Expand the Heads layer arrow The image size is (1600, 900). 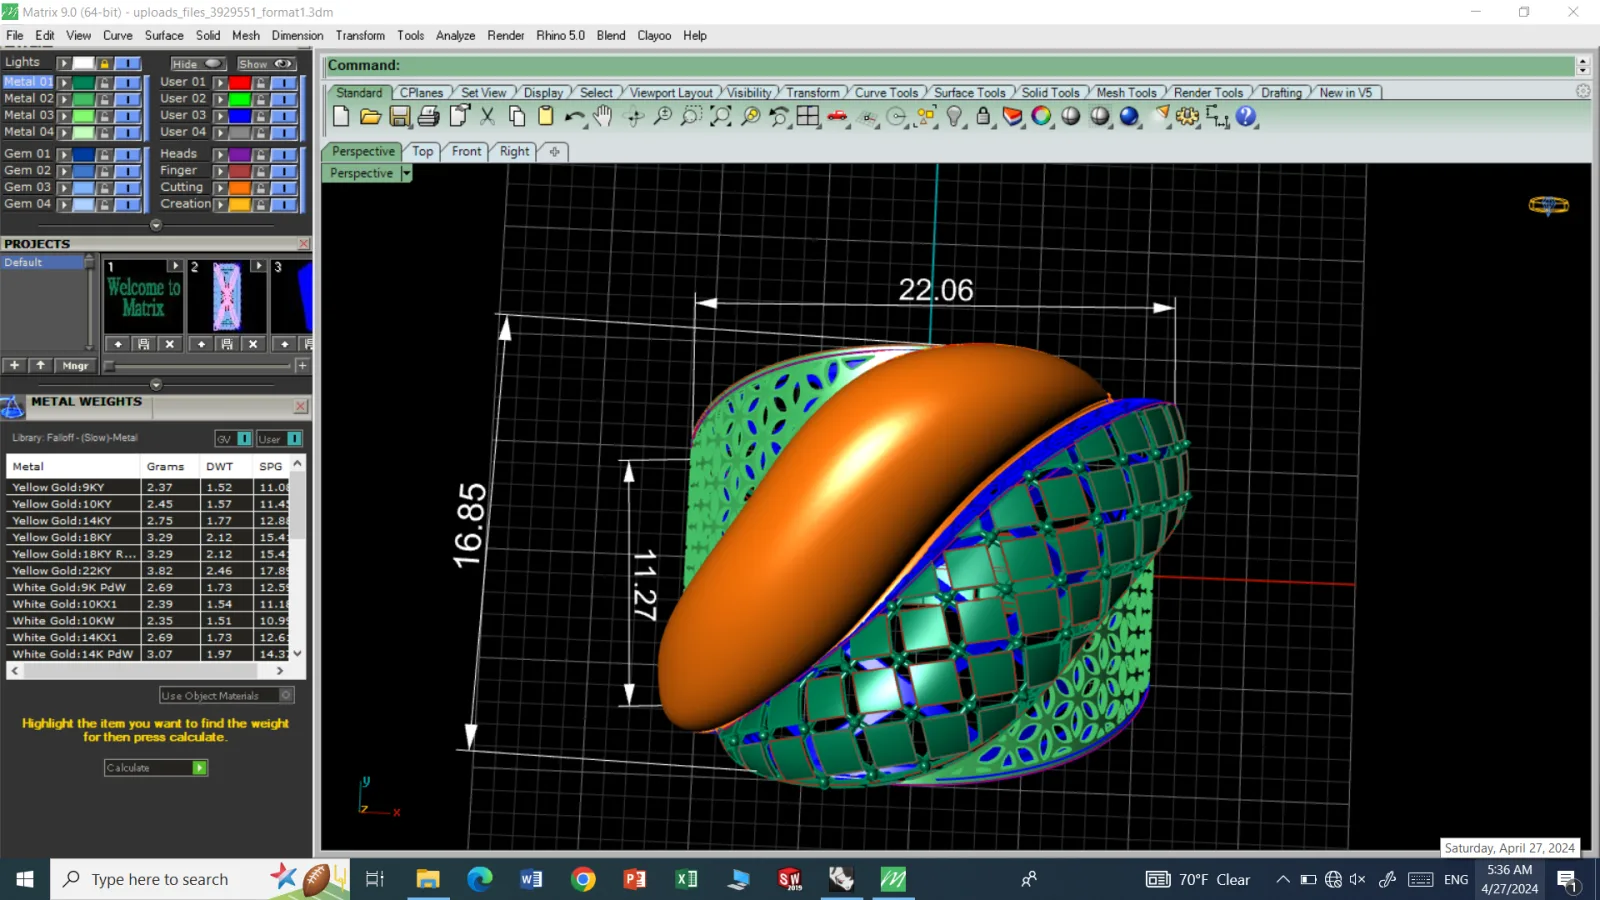220,154
